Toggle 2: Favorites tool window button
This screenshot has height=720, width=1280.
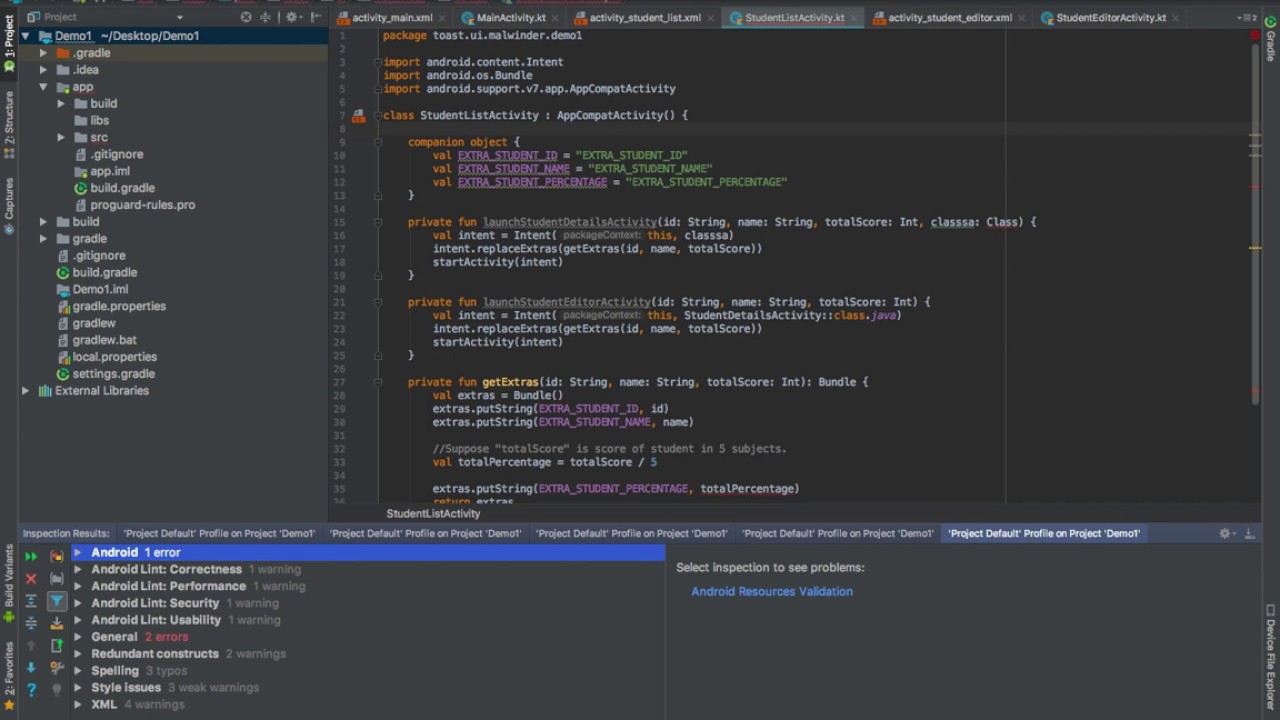point(9,676)
